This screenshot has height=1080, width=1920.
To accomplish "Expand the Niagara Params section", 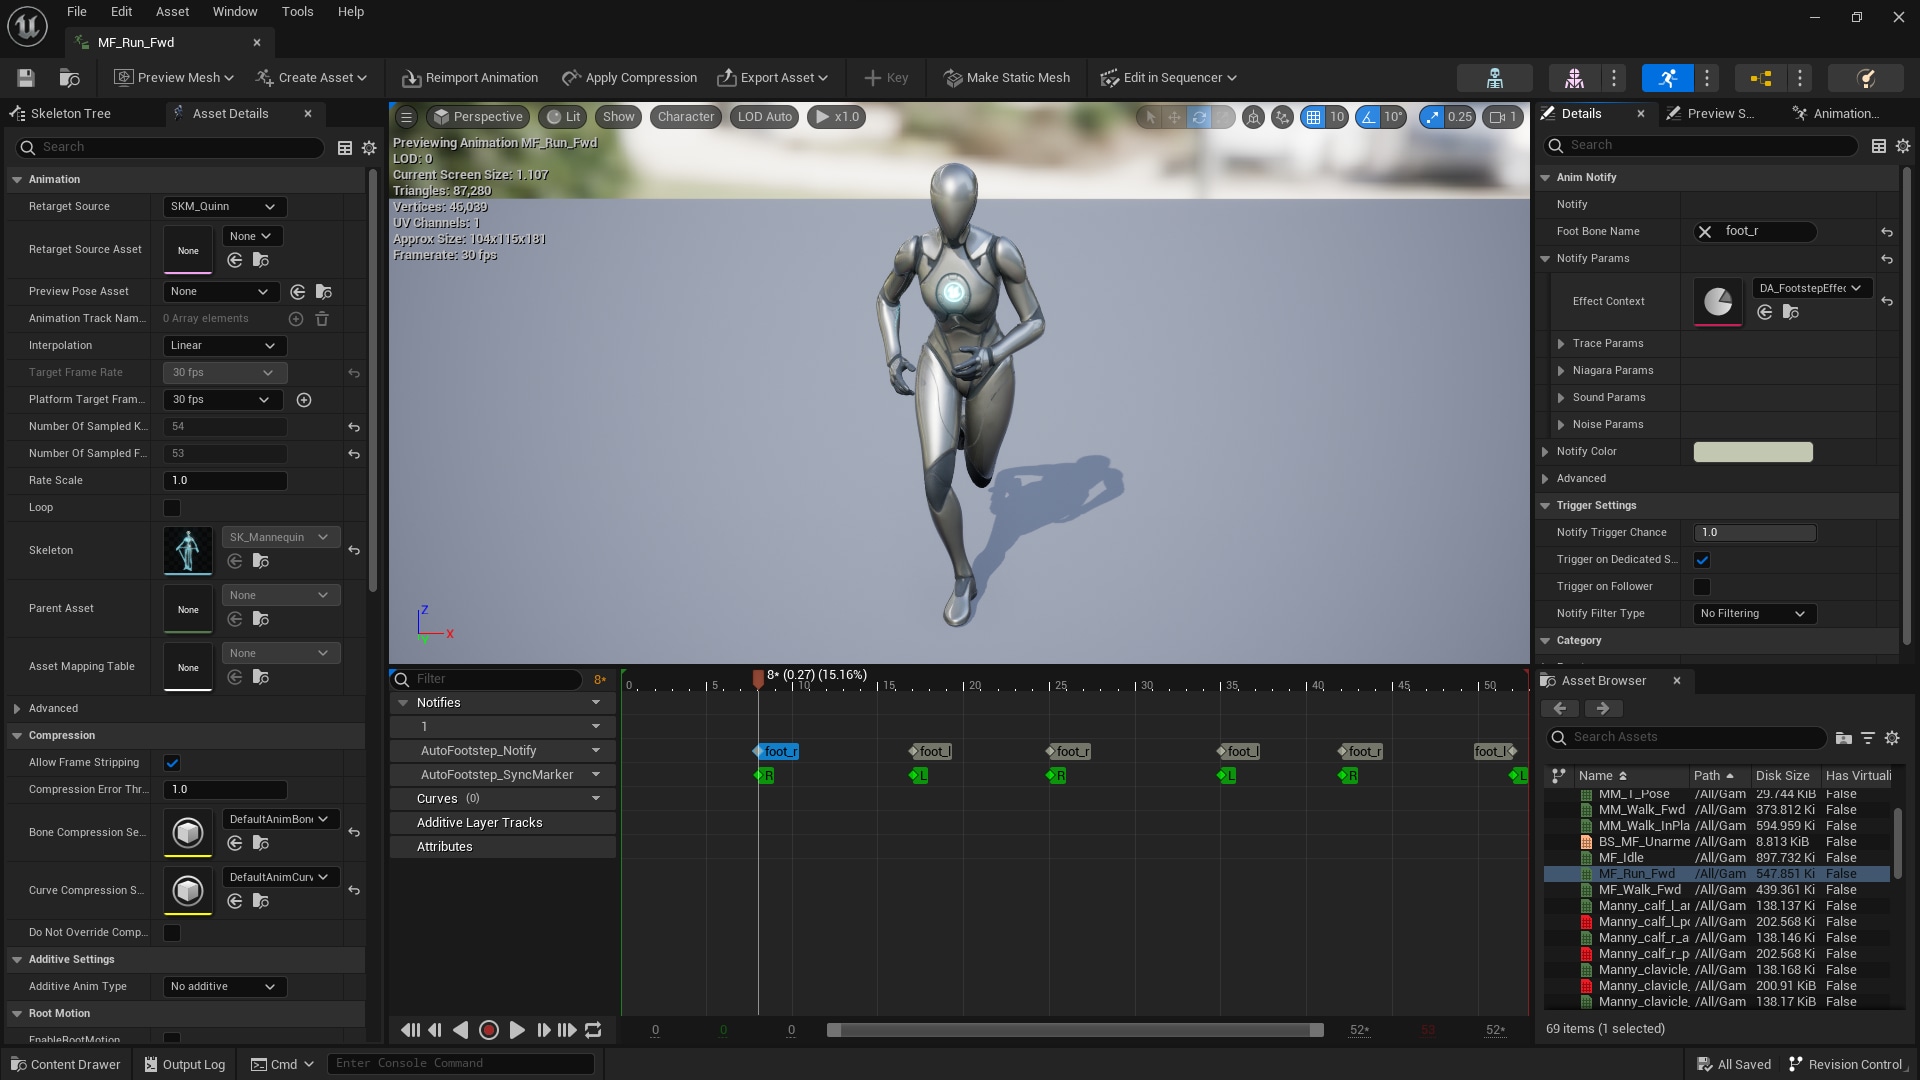I will [x=1563, y=369].
